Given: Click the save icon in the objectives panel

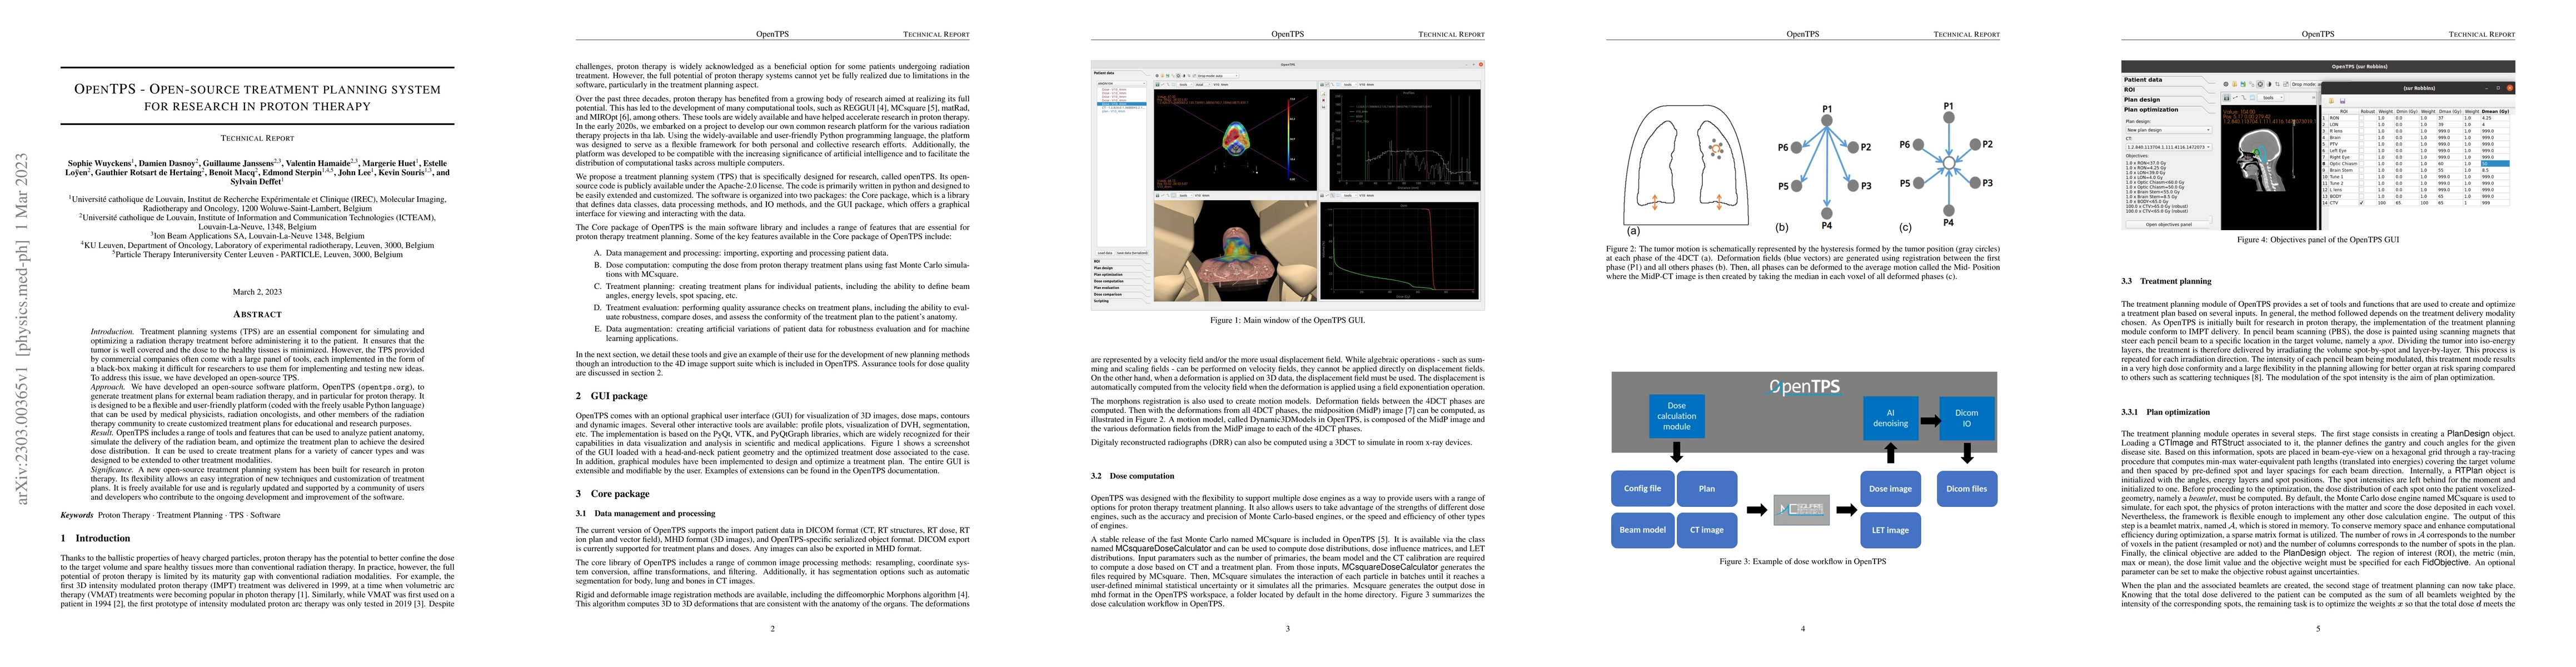Looking at the screenshot, I should [x=2343, y=101].
